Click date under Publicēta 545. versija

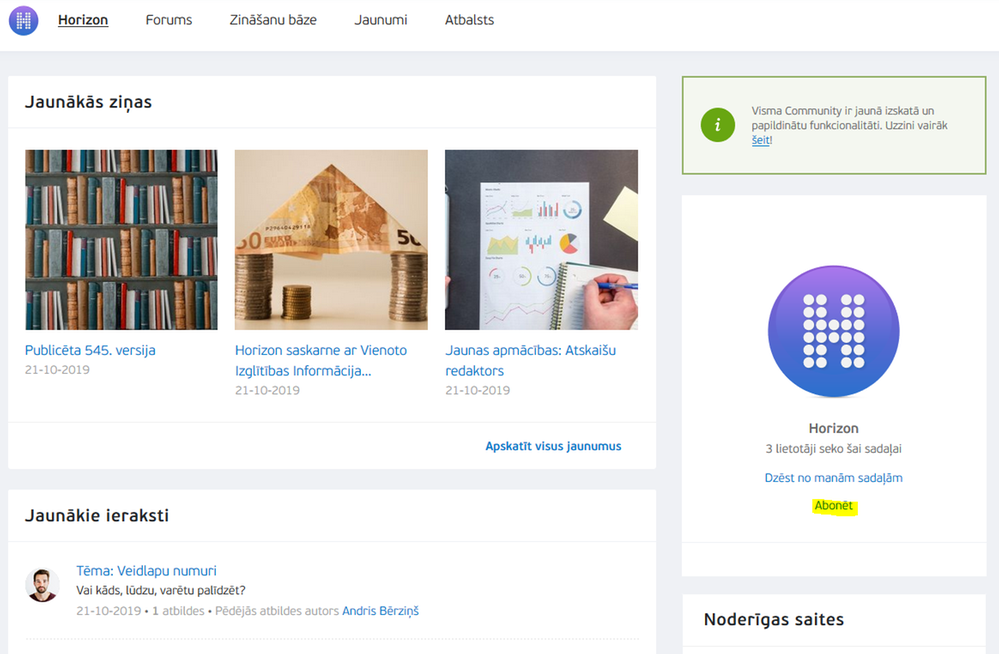click(x=57, y=370)
